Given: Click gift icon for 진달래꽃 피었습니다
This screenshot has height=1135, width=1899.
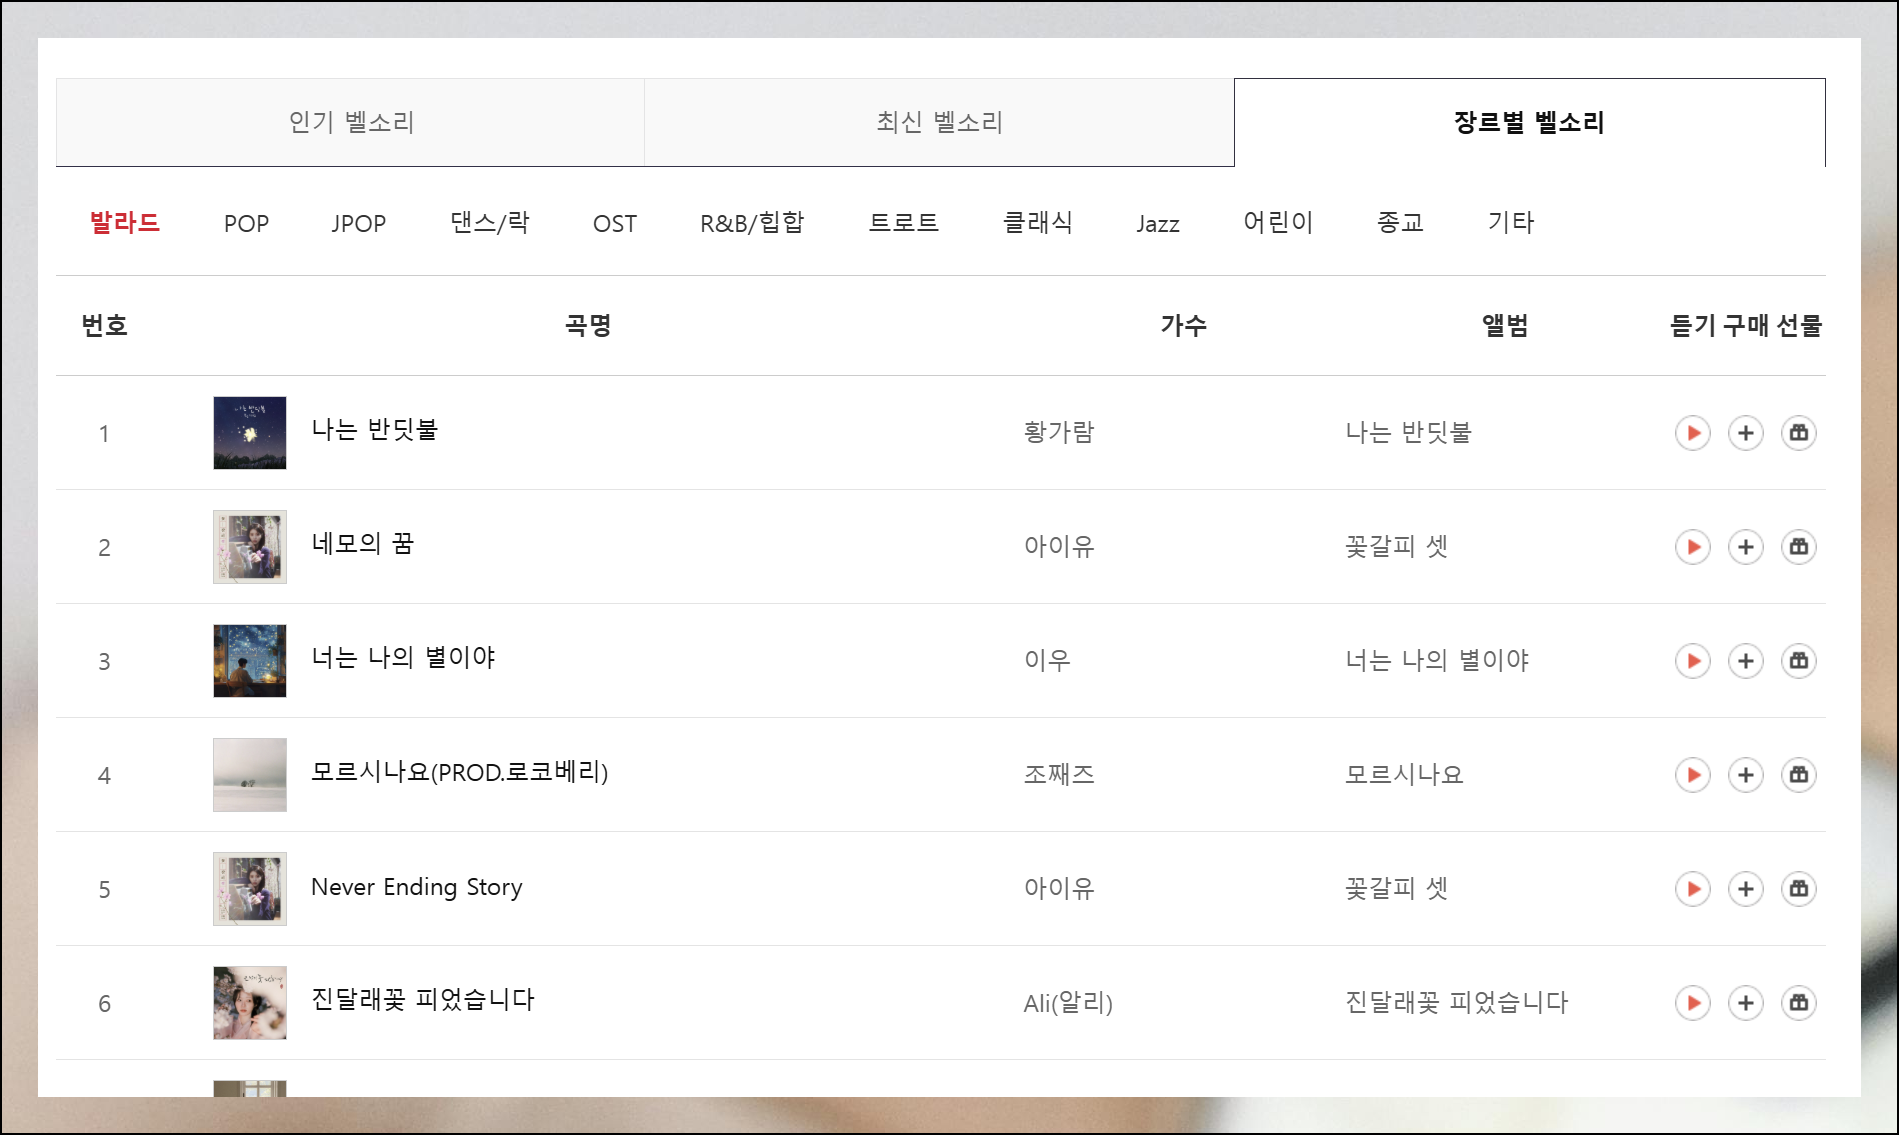Looking at the screenshot, I should pos(1799,1003).
